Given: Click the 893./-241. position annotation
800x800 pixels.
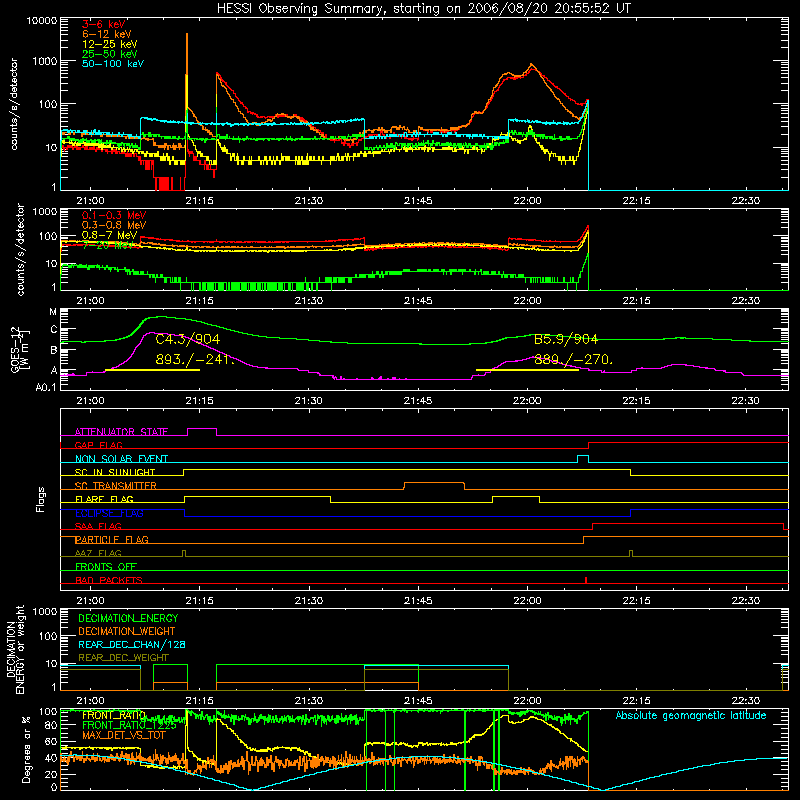Looking at the screenshot, I should pos(195,360).
